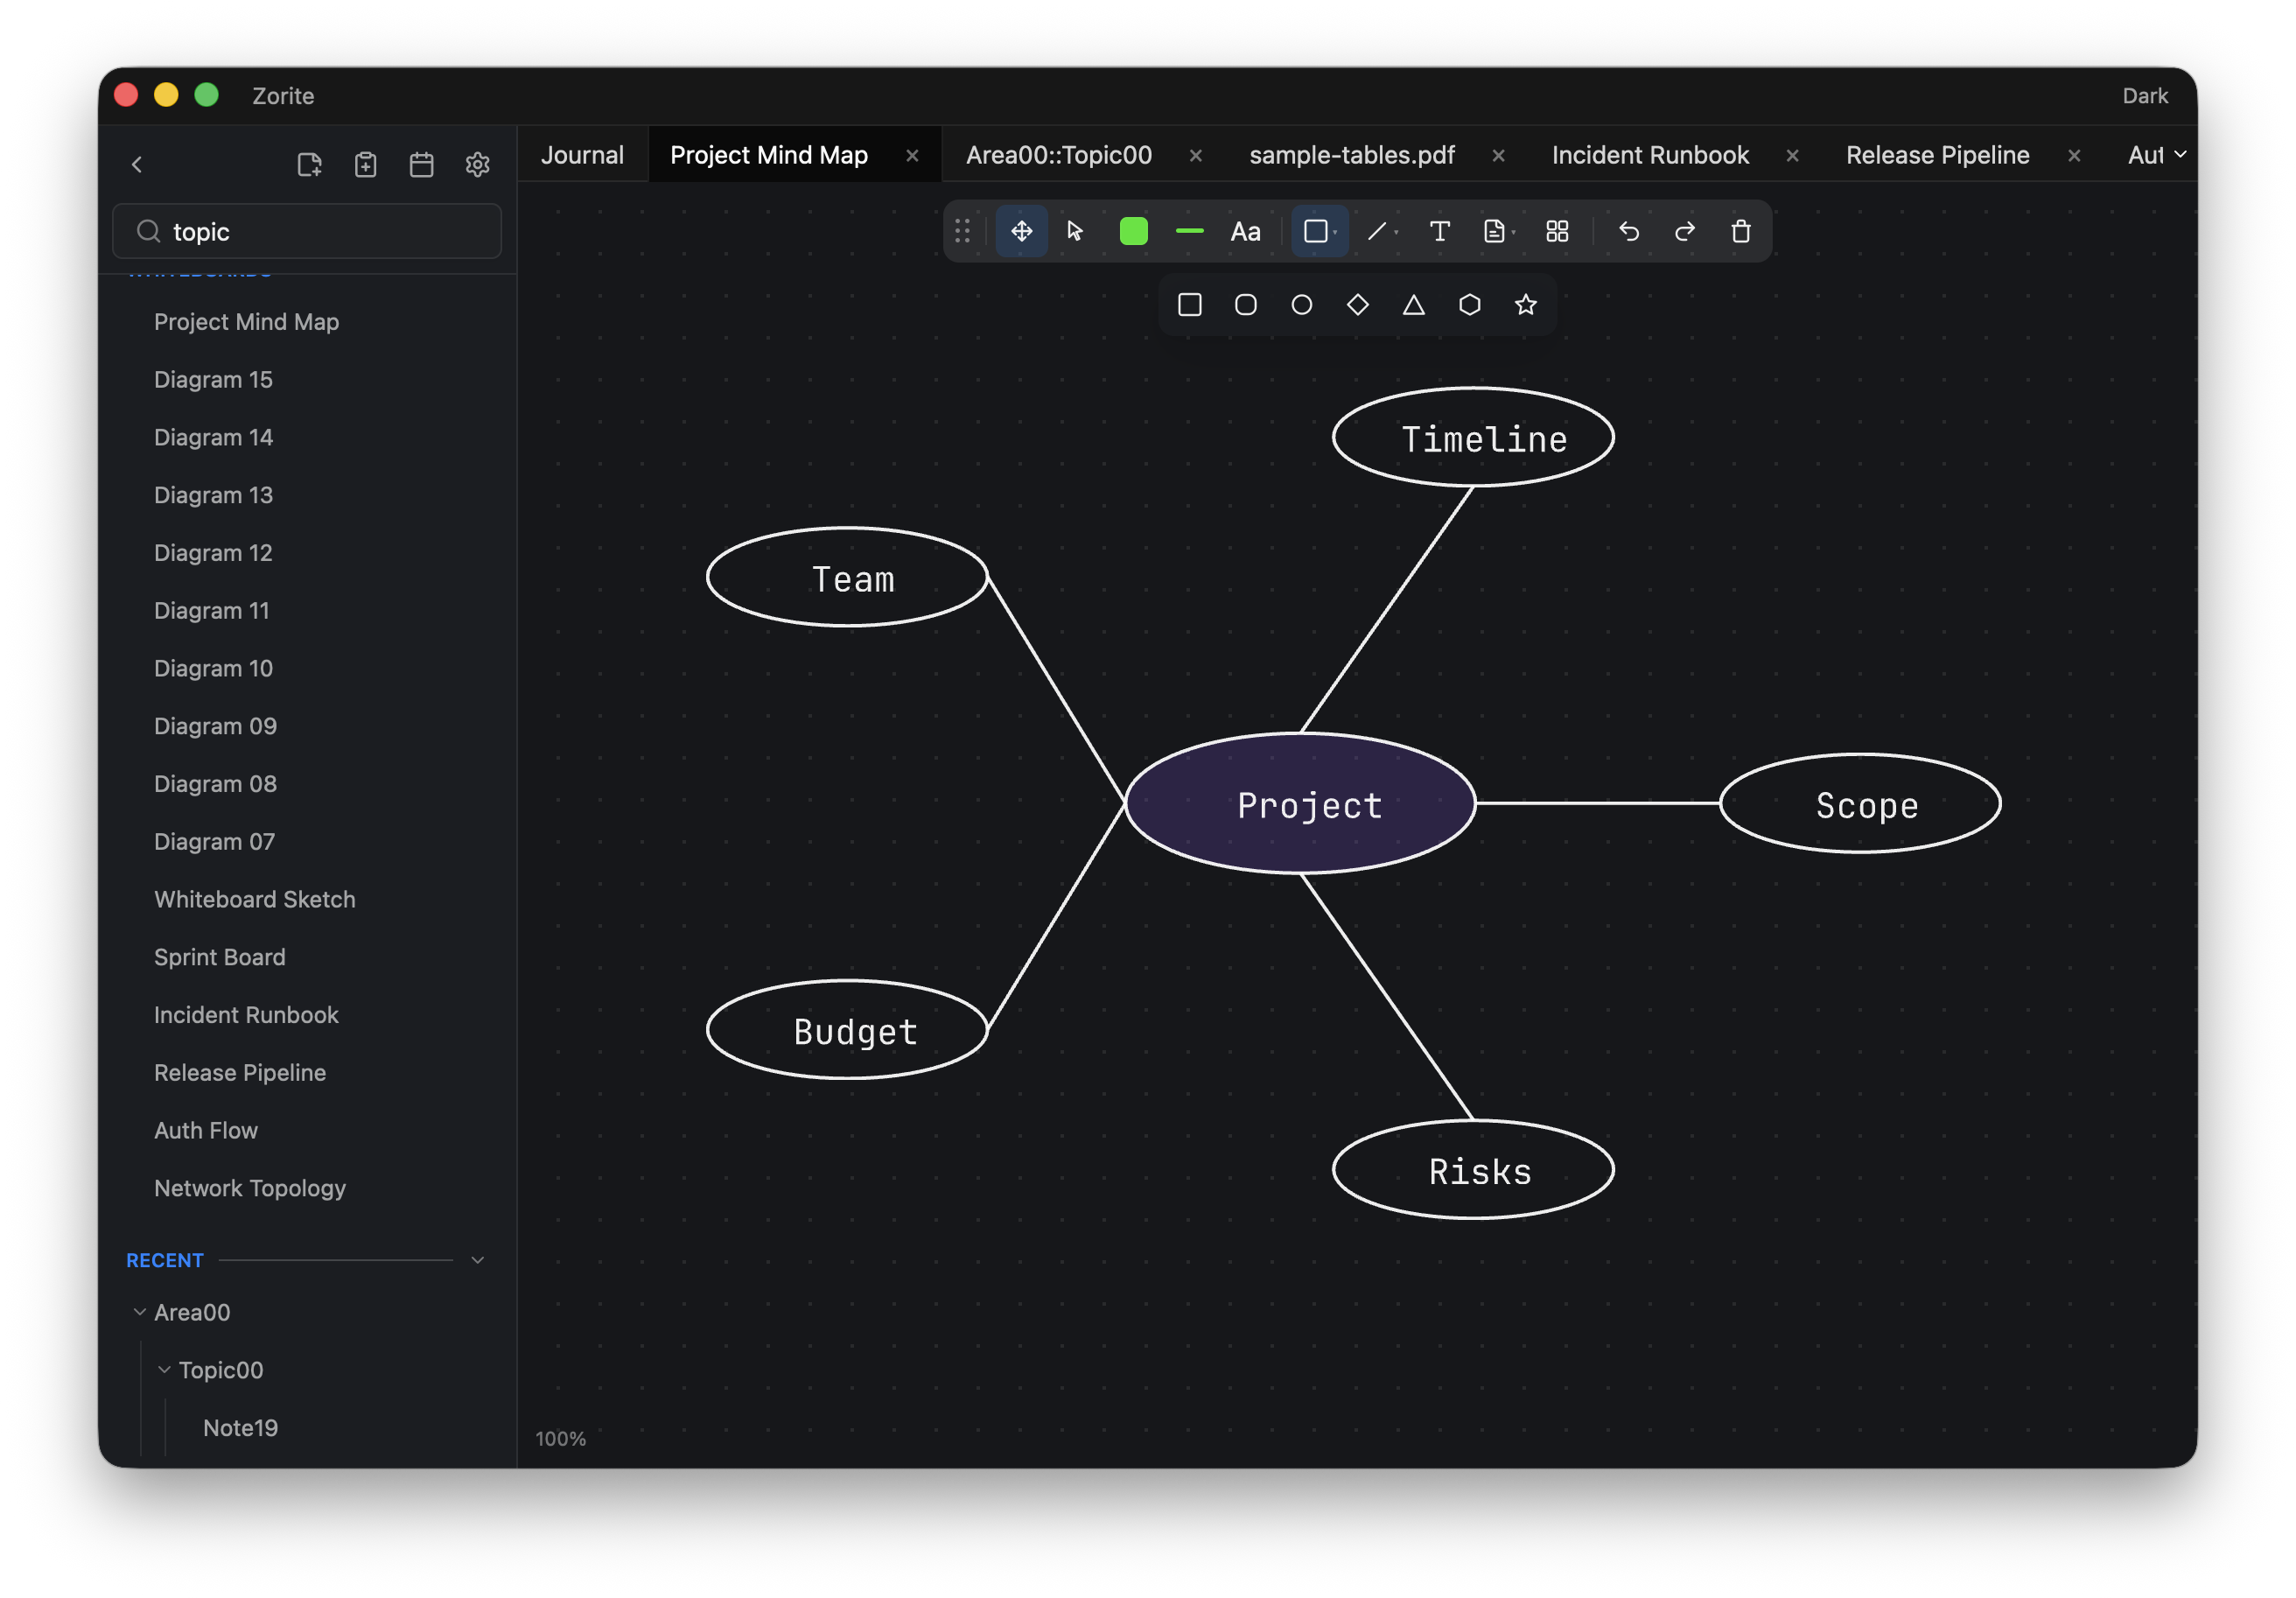
Task: Close the sample-tables.pdf tab
Action: [1498, 155]
